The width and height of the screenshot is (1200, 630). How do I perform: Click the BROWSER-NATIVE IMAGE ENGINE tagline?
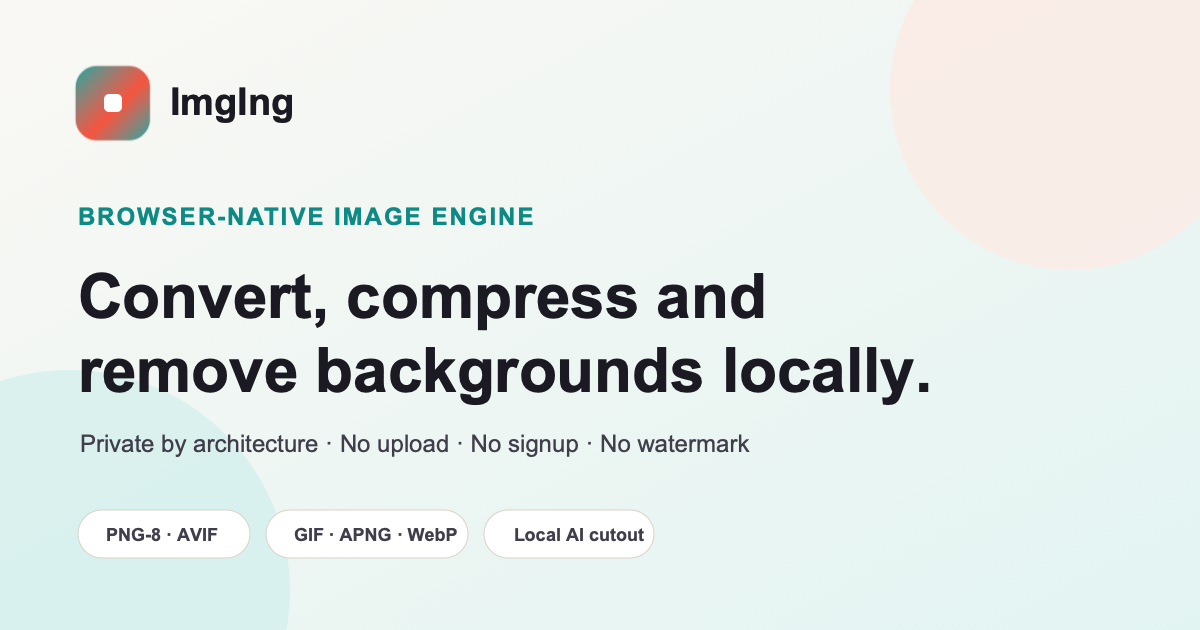coord(306,216)
